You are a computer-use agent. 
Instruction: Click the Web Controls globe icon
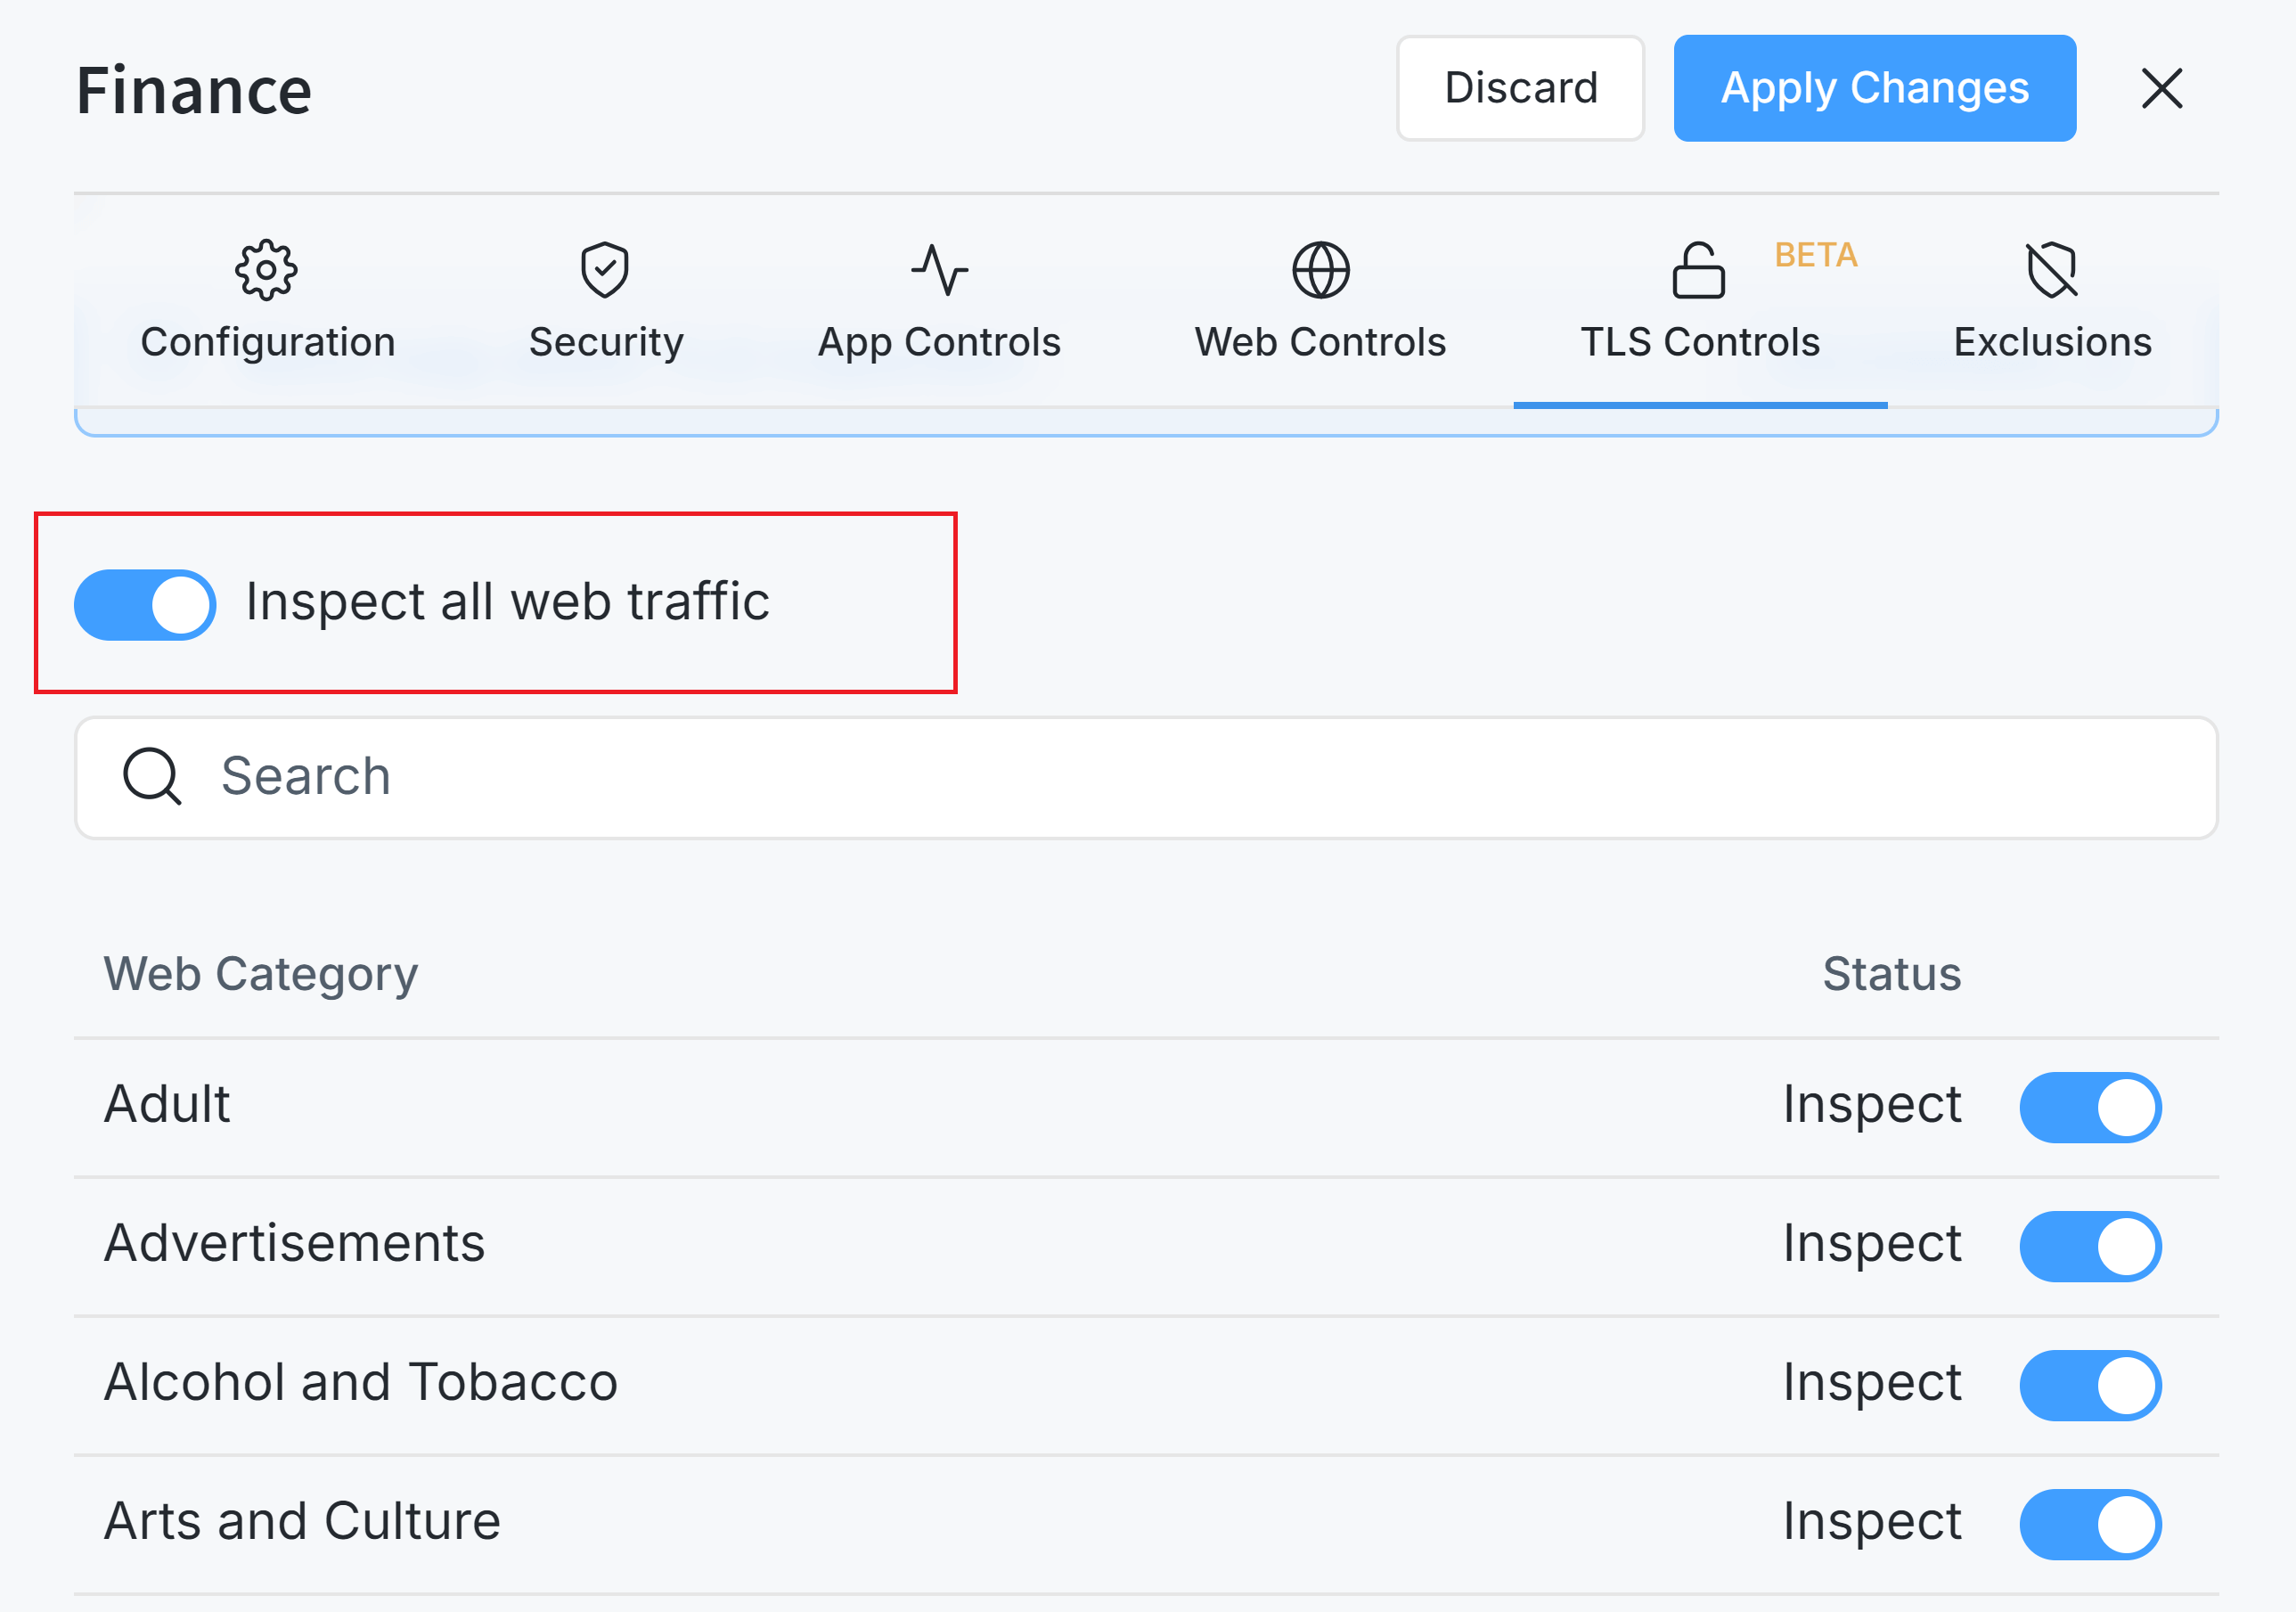1320,270
